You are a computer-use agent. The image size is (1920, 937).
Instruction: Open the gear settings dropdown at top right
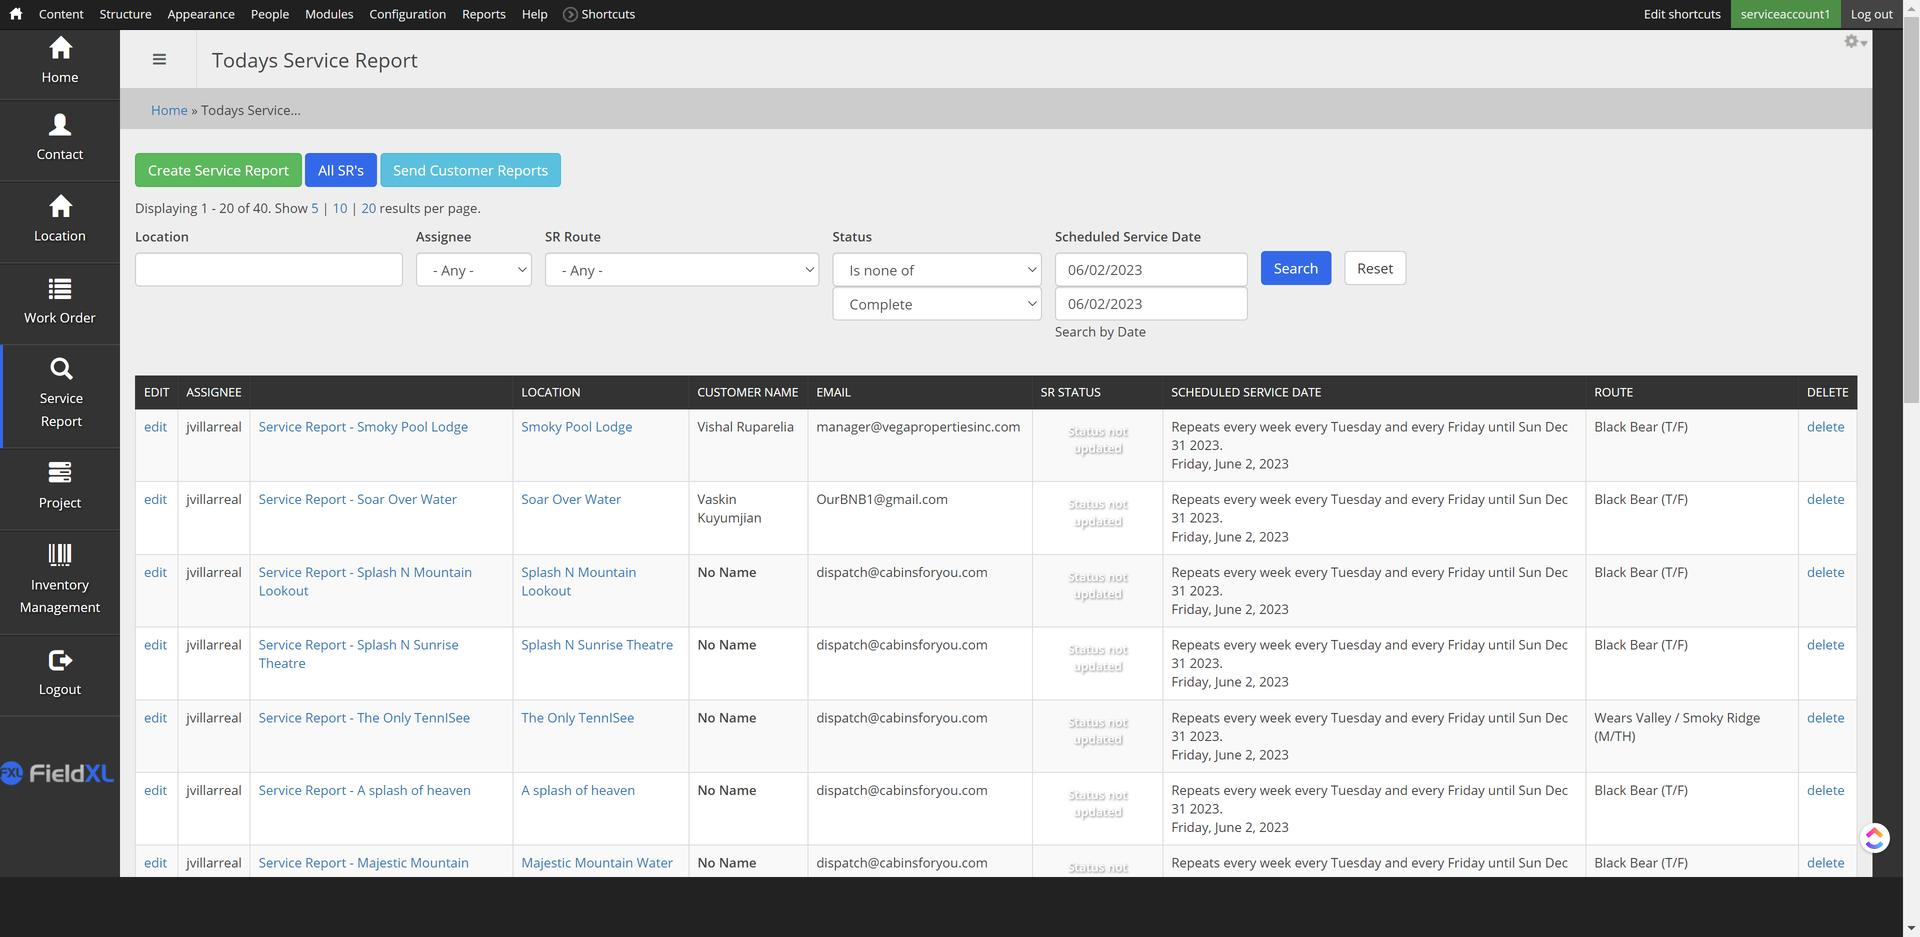coord(1855,42)
